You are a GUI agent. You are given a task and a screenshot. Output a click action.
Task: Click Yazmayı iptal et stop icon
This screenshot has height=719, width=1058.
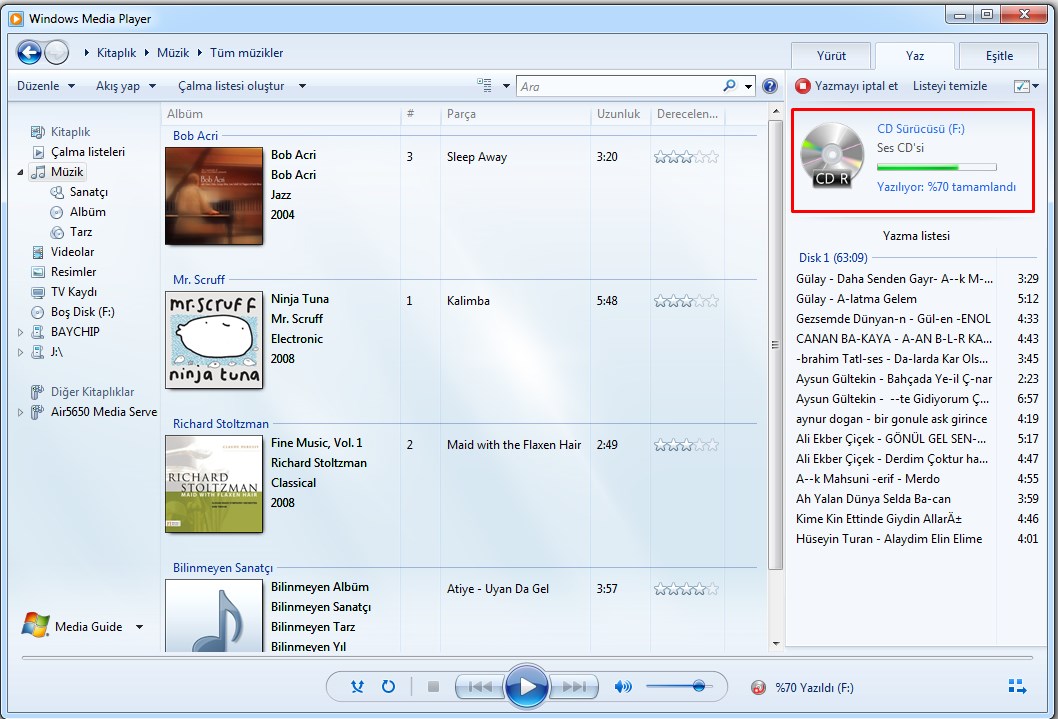pyautogui.click(x=803, y=86)
